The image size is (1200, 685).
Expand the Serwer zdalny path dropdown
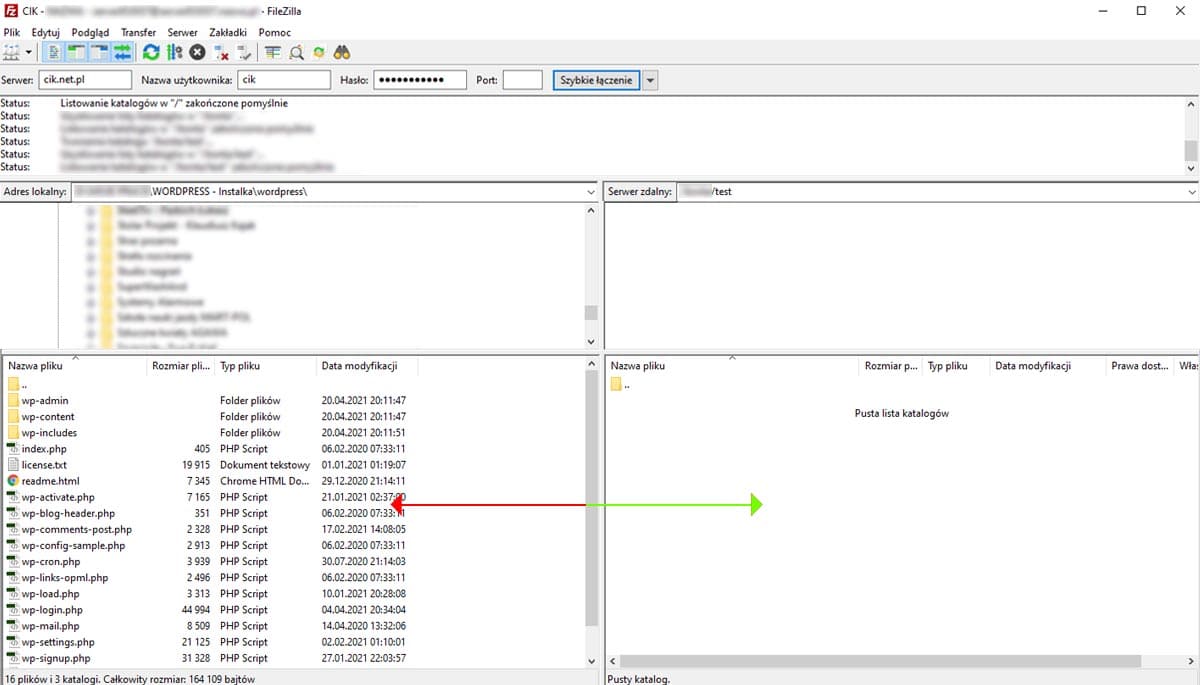point(1191,191)
